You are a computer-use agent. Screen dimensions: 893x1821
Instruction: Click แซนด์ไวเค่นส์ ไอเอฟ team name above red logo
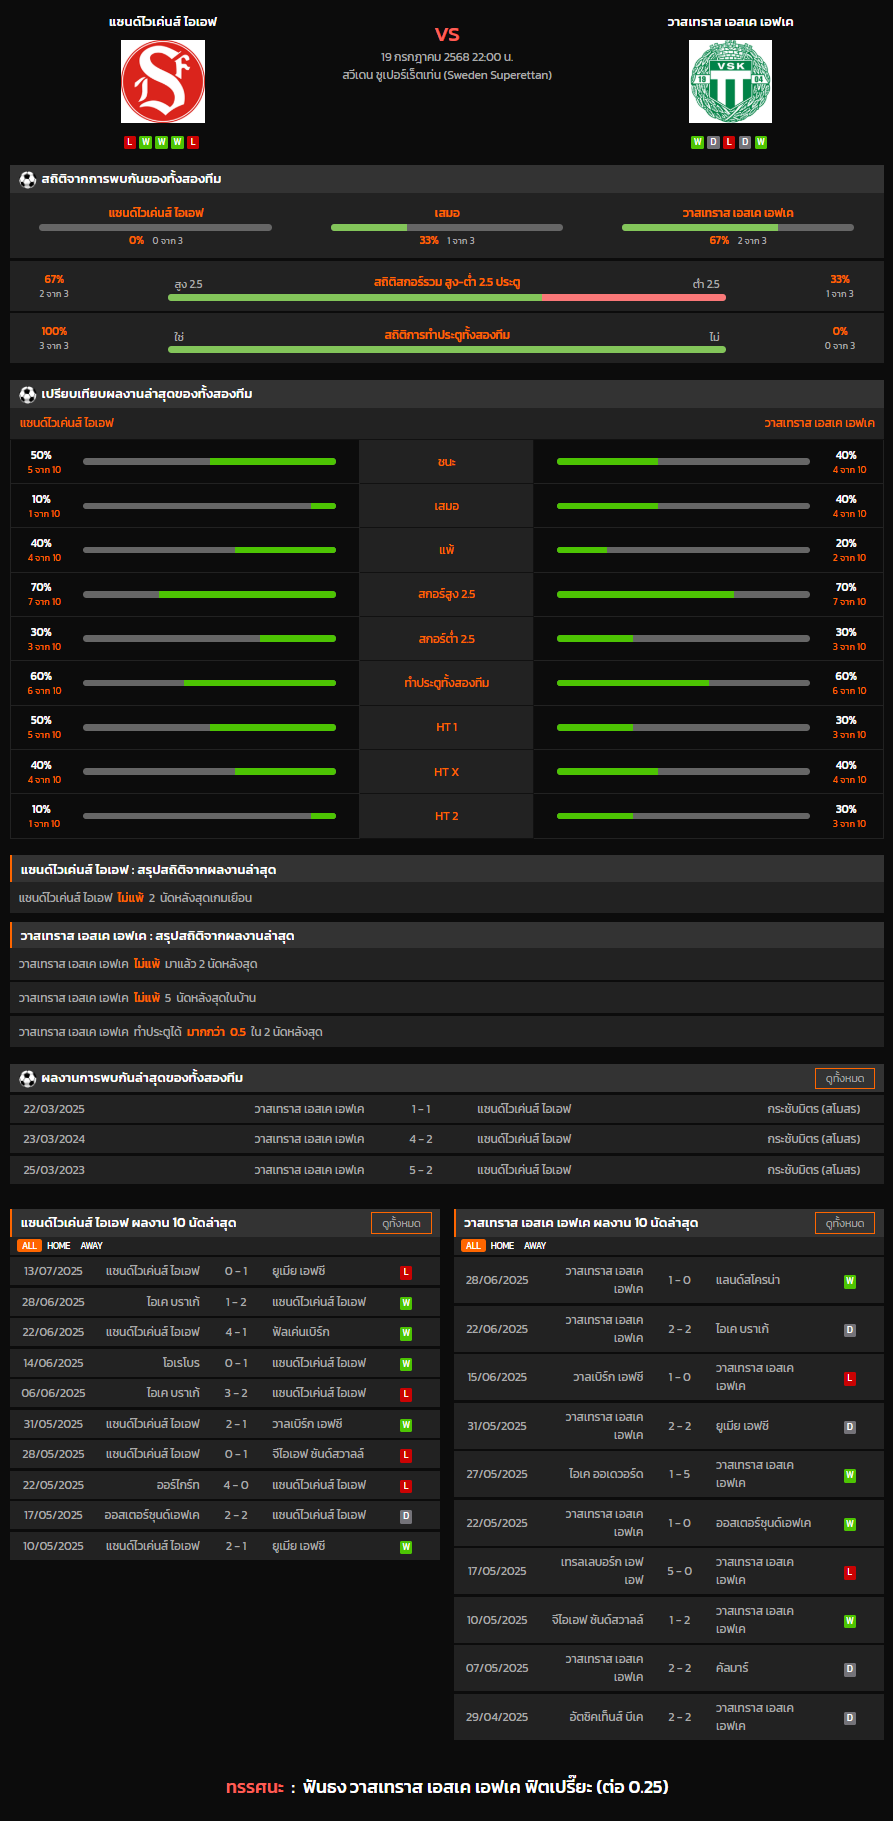coord(163,22)
